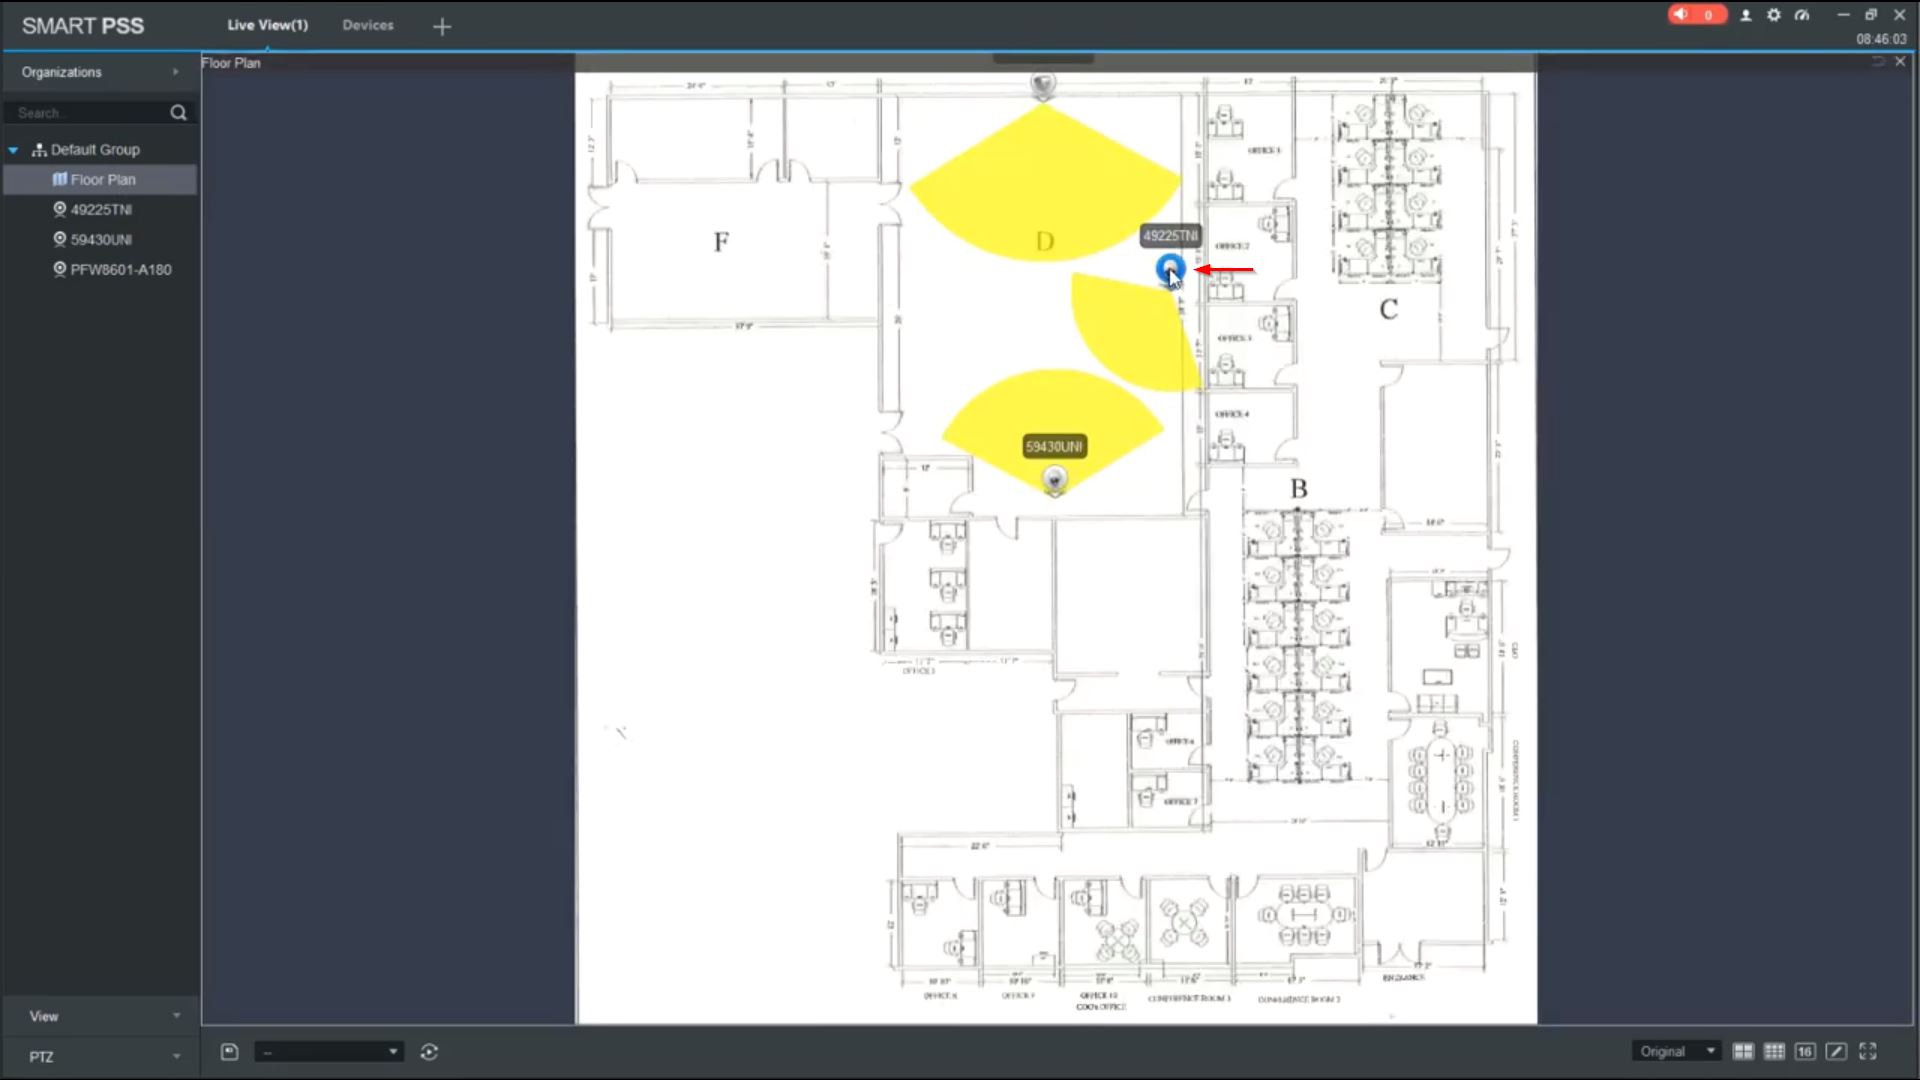Click the save view icon
This screenshot has width=1920, height=1080.
tap(229, 1051)
